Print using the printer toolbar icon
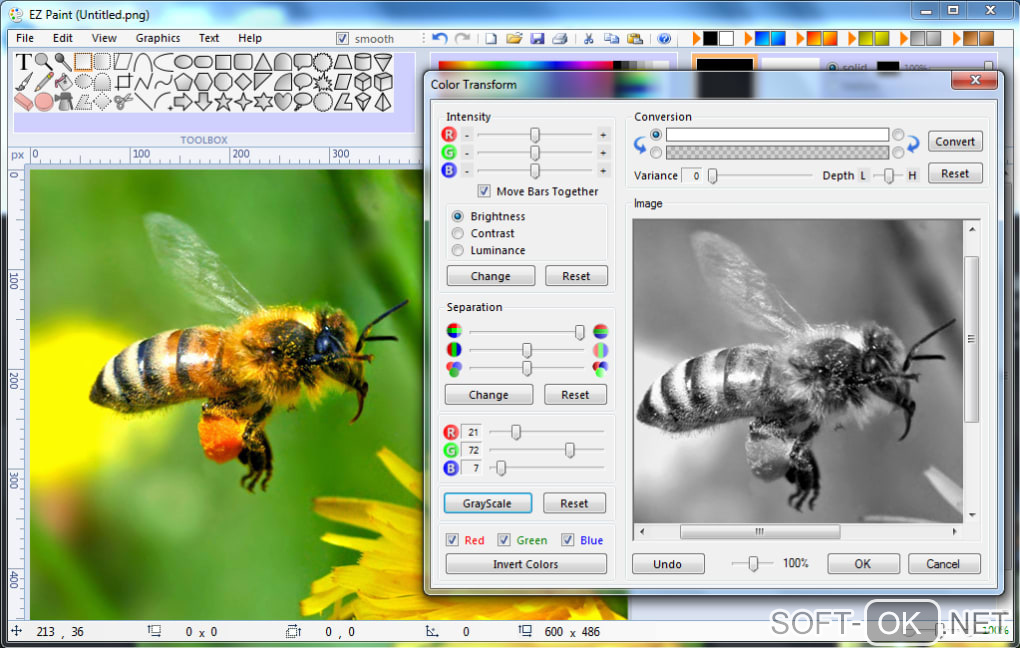 pos(559,38)
